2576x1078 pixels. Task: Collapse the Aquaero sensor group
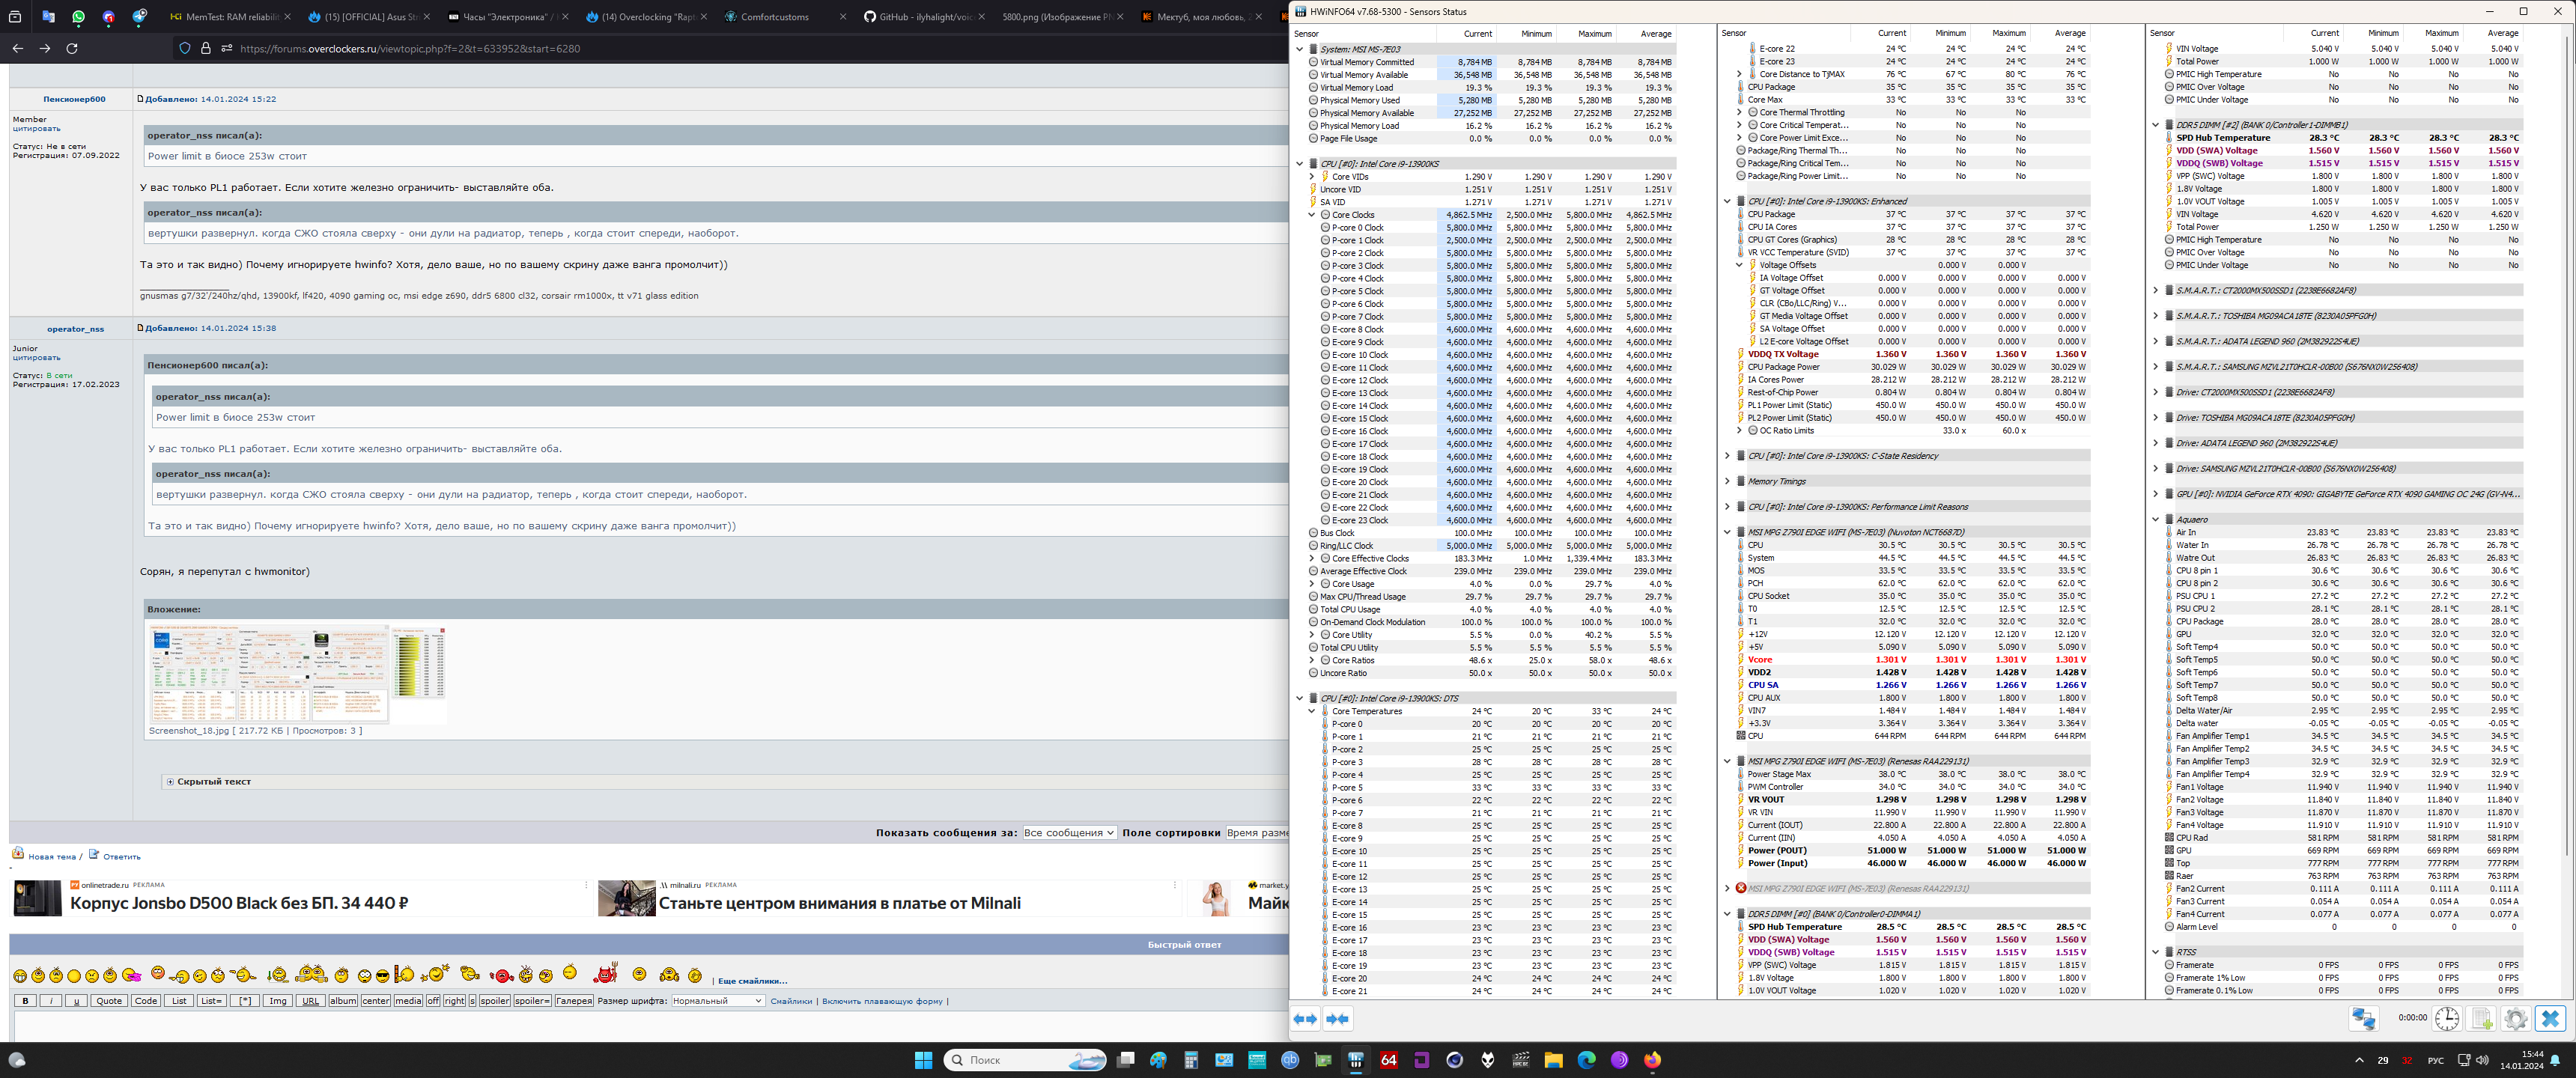2155,519
